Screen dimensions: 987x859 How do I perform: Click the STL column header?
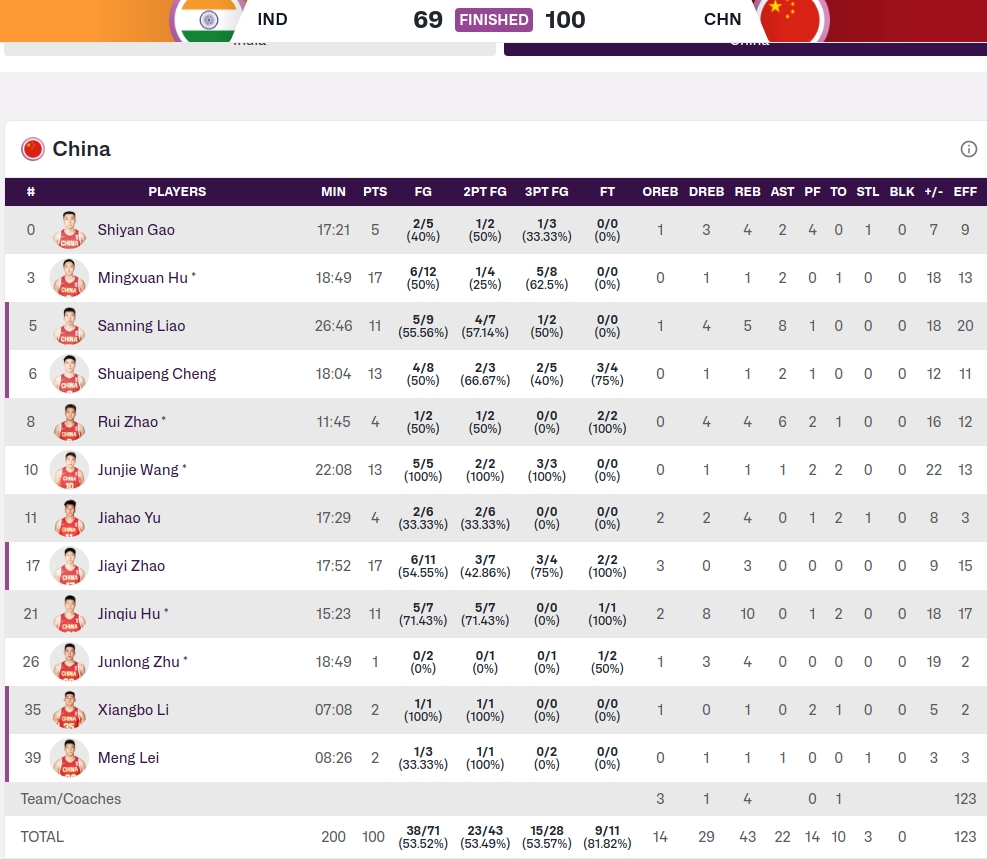(x=867, y=192)
